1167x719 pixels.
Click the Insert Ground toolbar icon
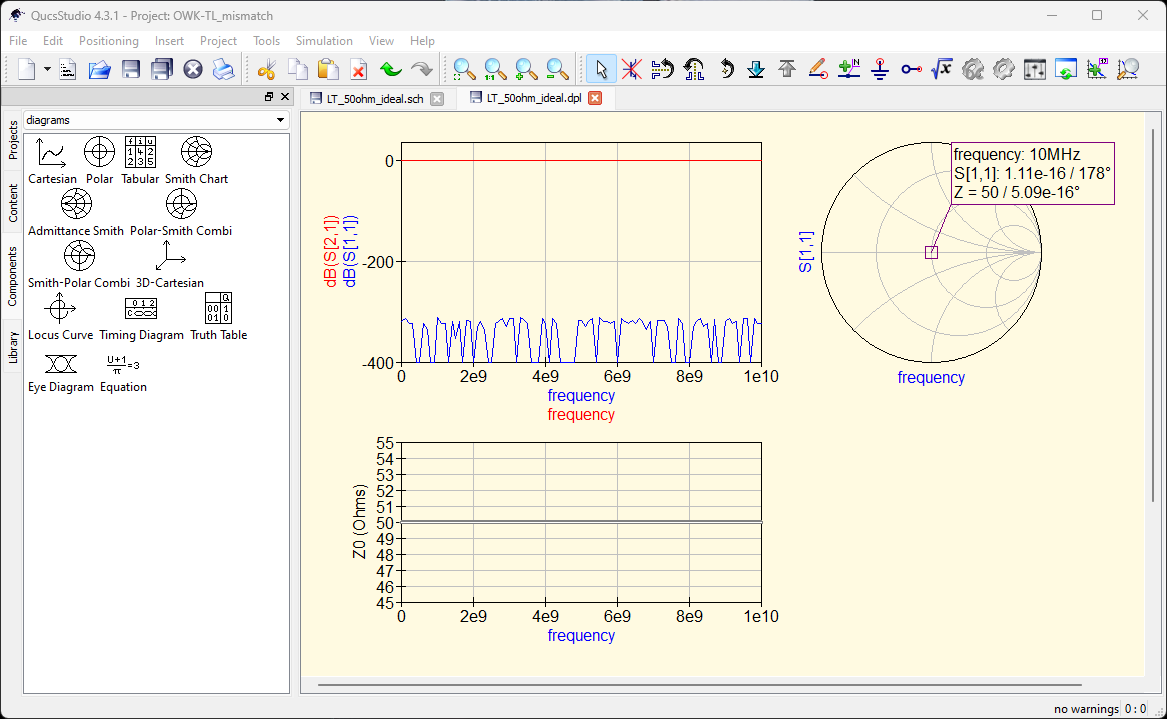coord(880,69)
